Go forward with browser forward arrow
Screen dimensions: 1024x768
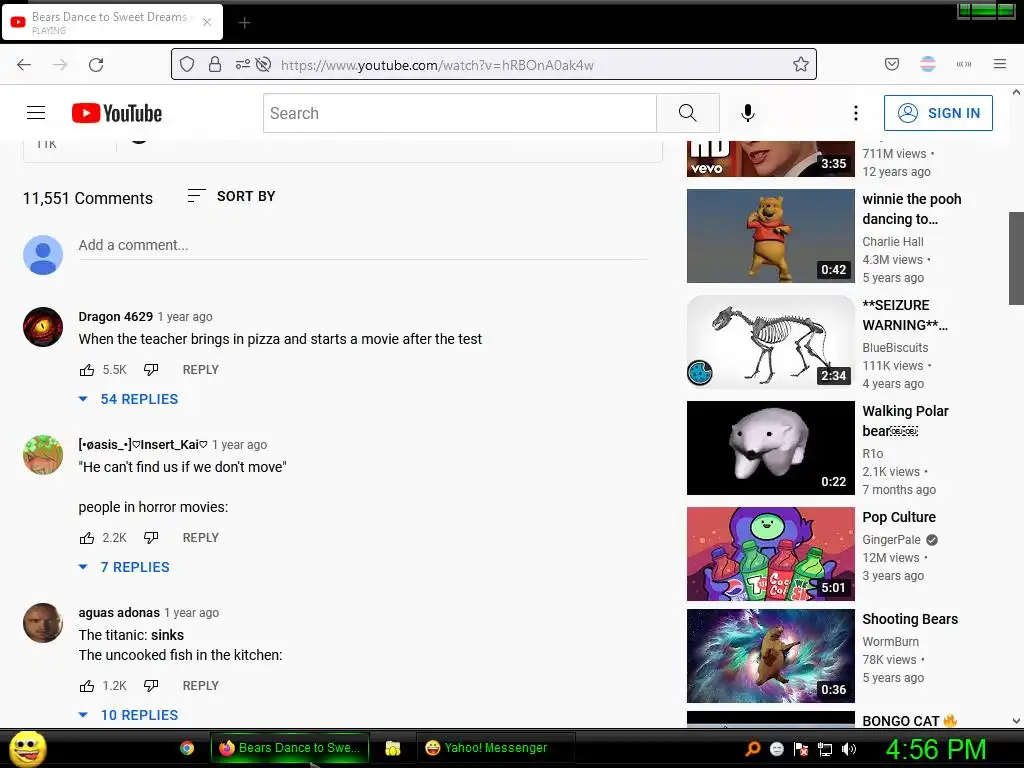point(60,65)
